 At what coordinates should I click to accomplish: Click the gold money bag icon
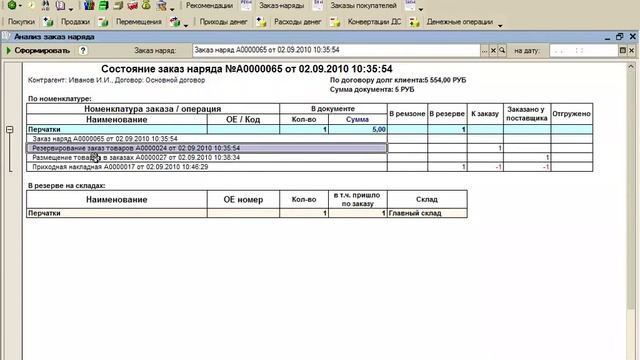tap(146, 5)
